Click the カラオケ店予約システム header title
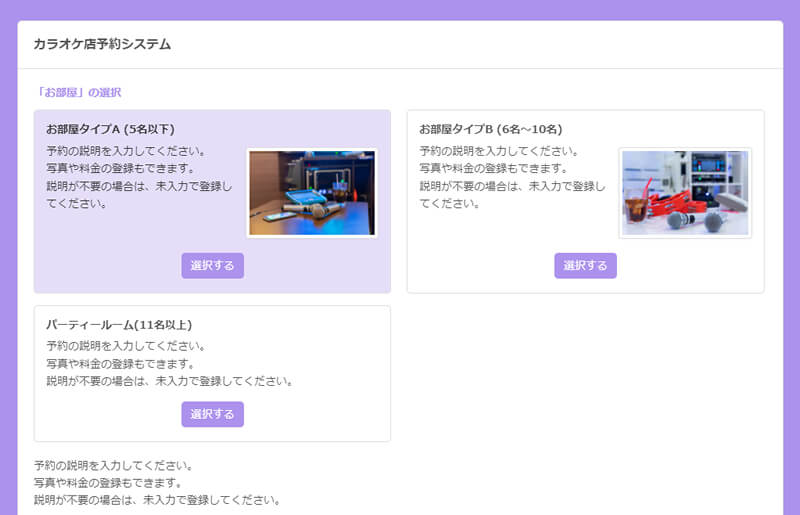Image resolution: width=800 pixels, height=515 pixels. (102, 44)
